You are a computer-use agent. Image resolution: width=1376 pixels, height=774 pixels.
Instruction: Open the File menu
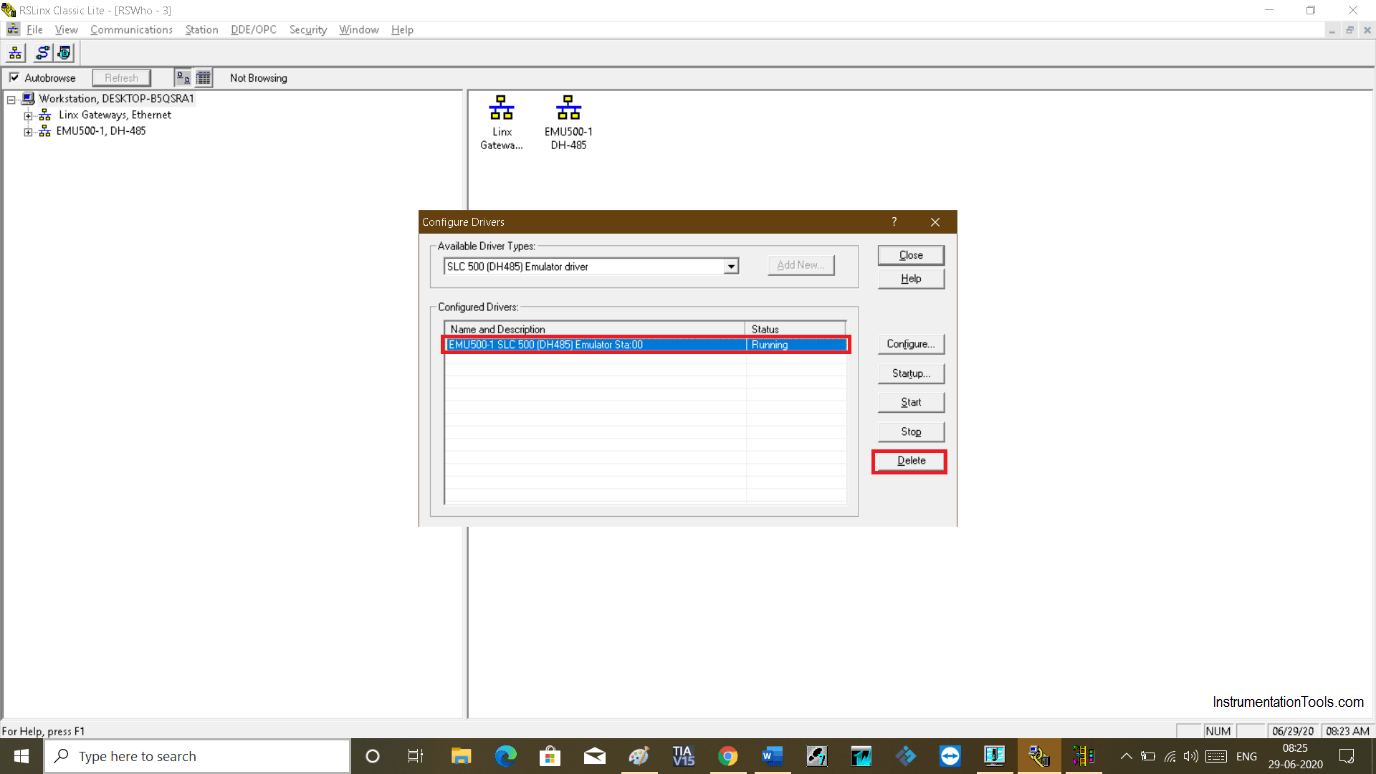[34, 30]
